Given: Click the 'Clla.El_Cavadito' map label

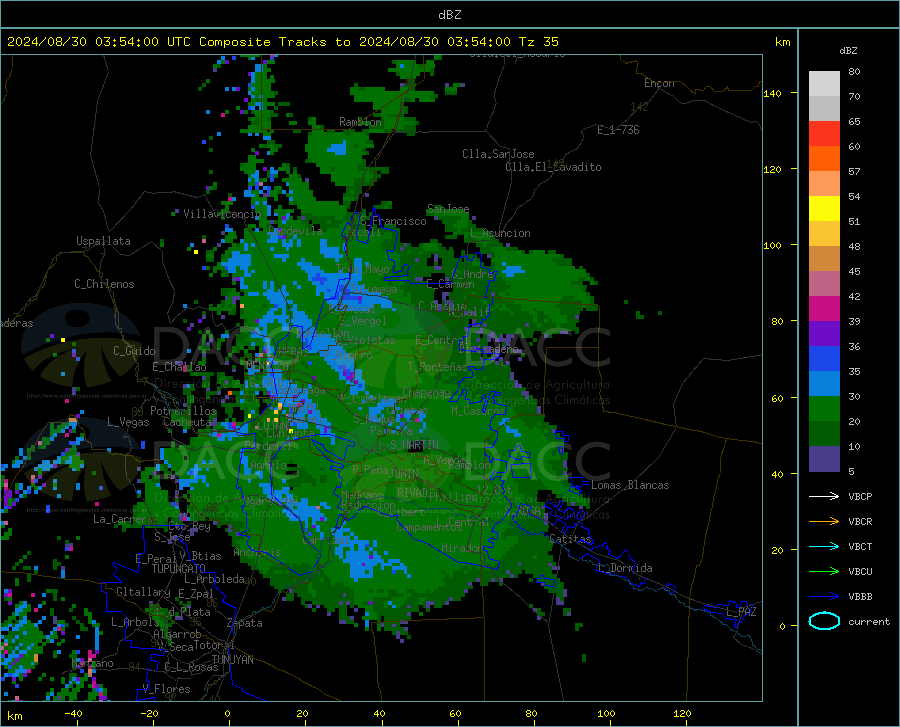Looking at the screenshot, I should click(553, 167).
